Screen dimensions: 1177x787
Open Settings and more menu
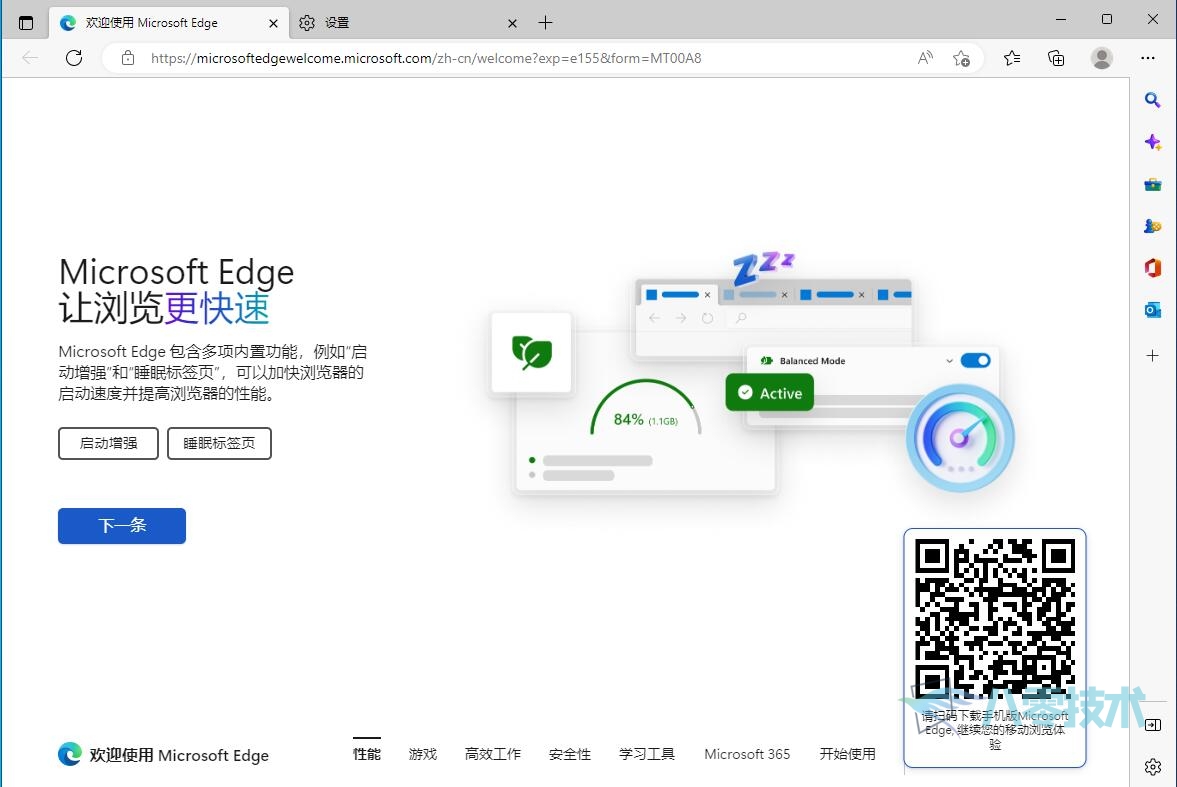(1148, 58)
